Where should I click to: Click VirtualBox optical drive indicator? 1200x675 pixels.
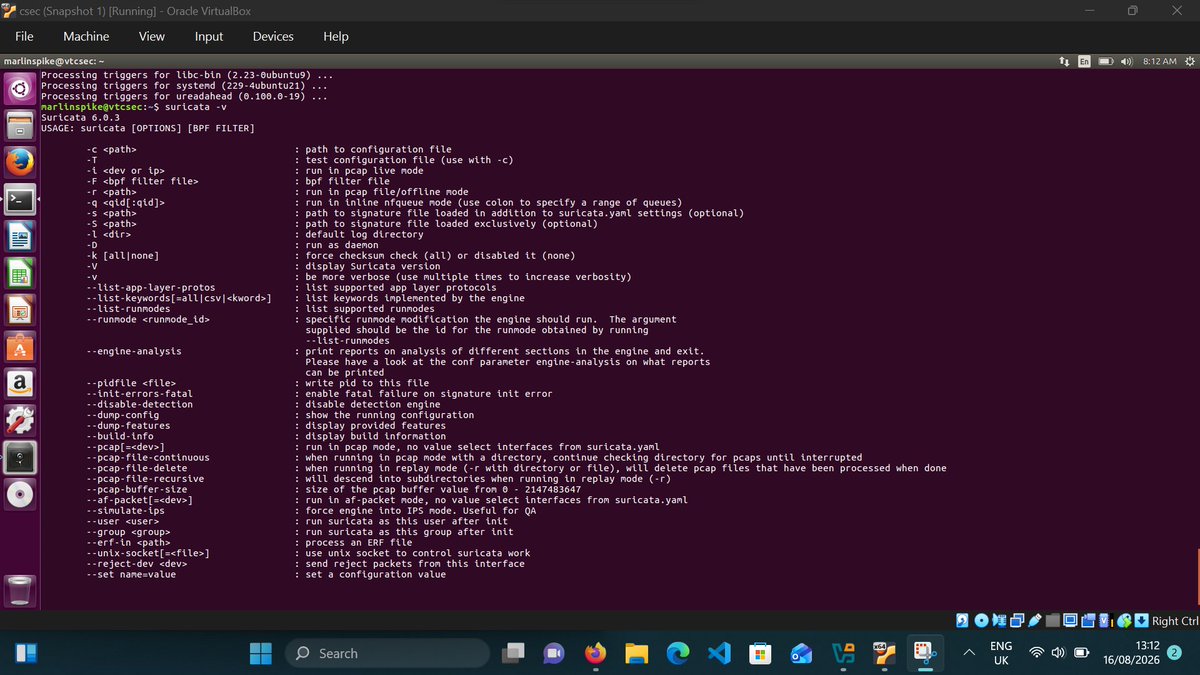click(x=982, y=621)
